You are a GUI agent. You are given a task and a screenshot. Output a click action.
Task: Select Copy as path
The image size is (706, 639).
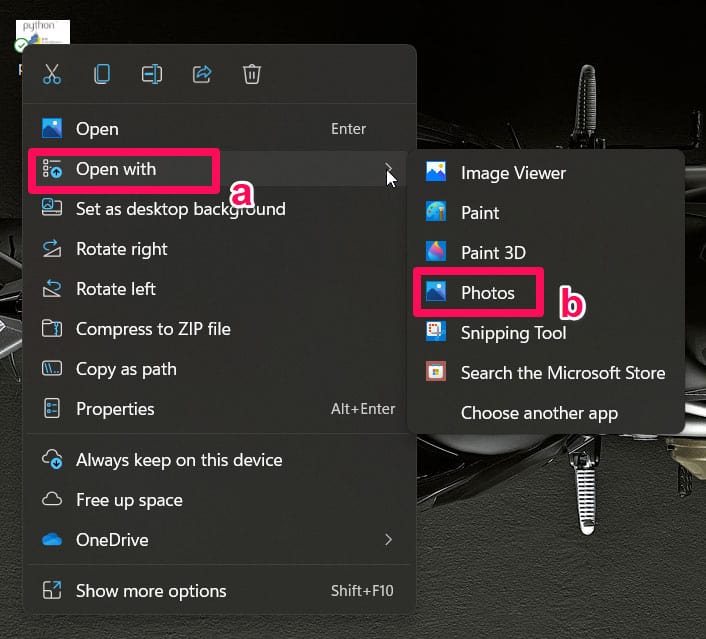(219, 369)
